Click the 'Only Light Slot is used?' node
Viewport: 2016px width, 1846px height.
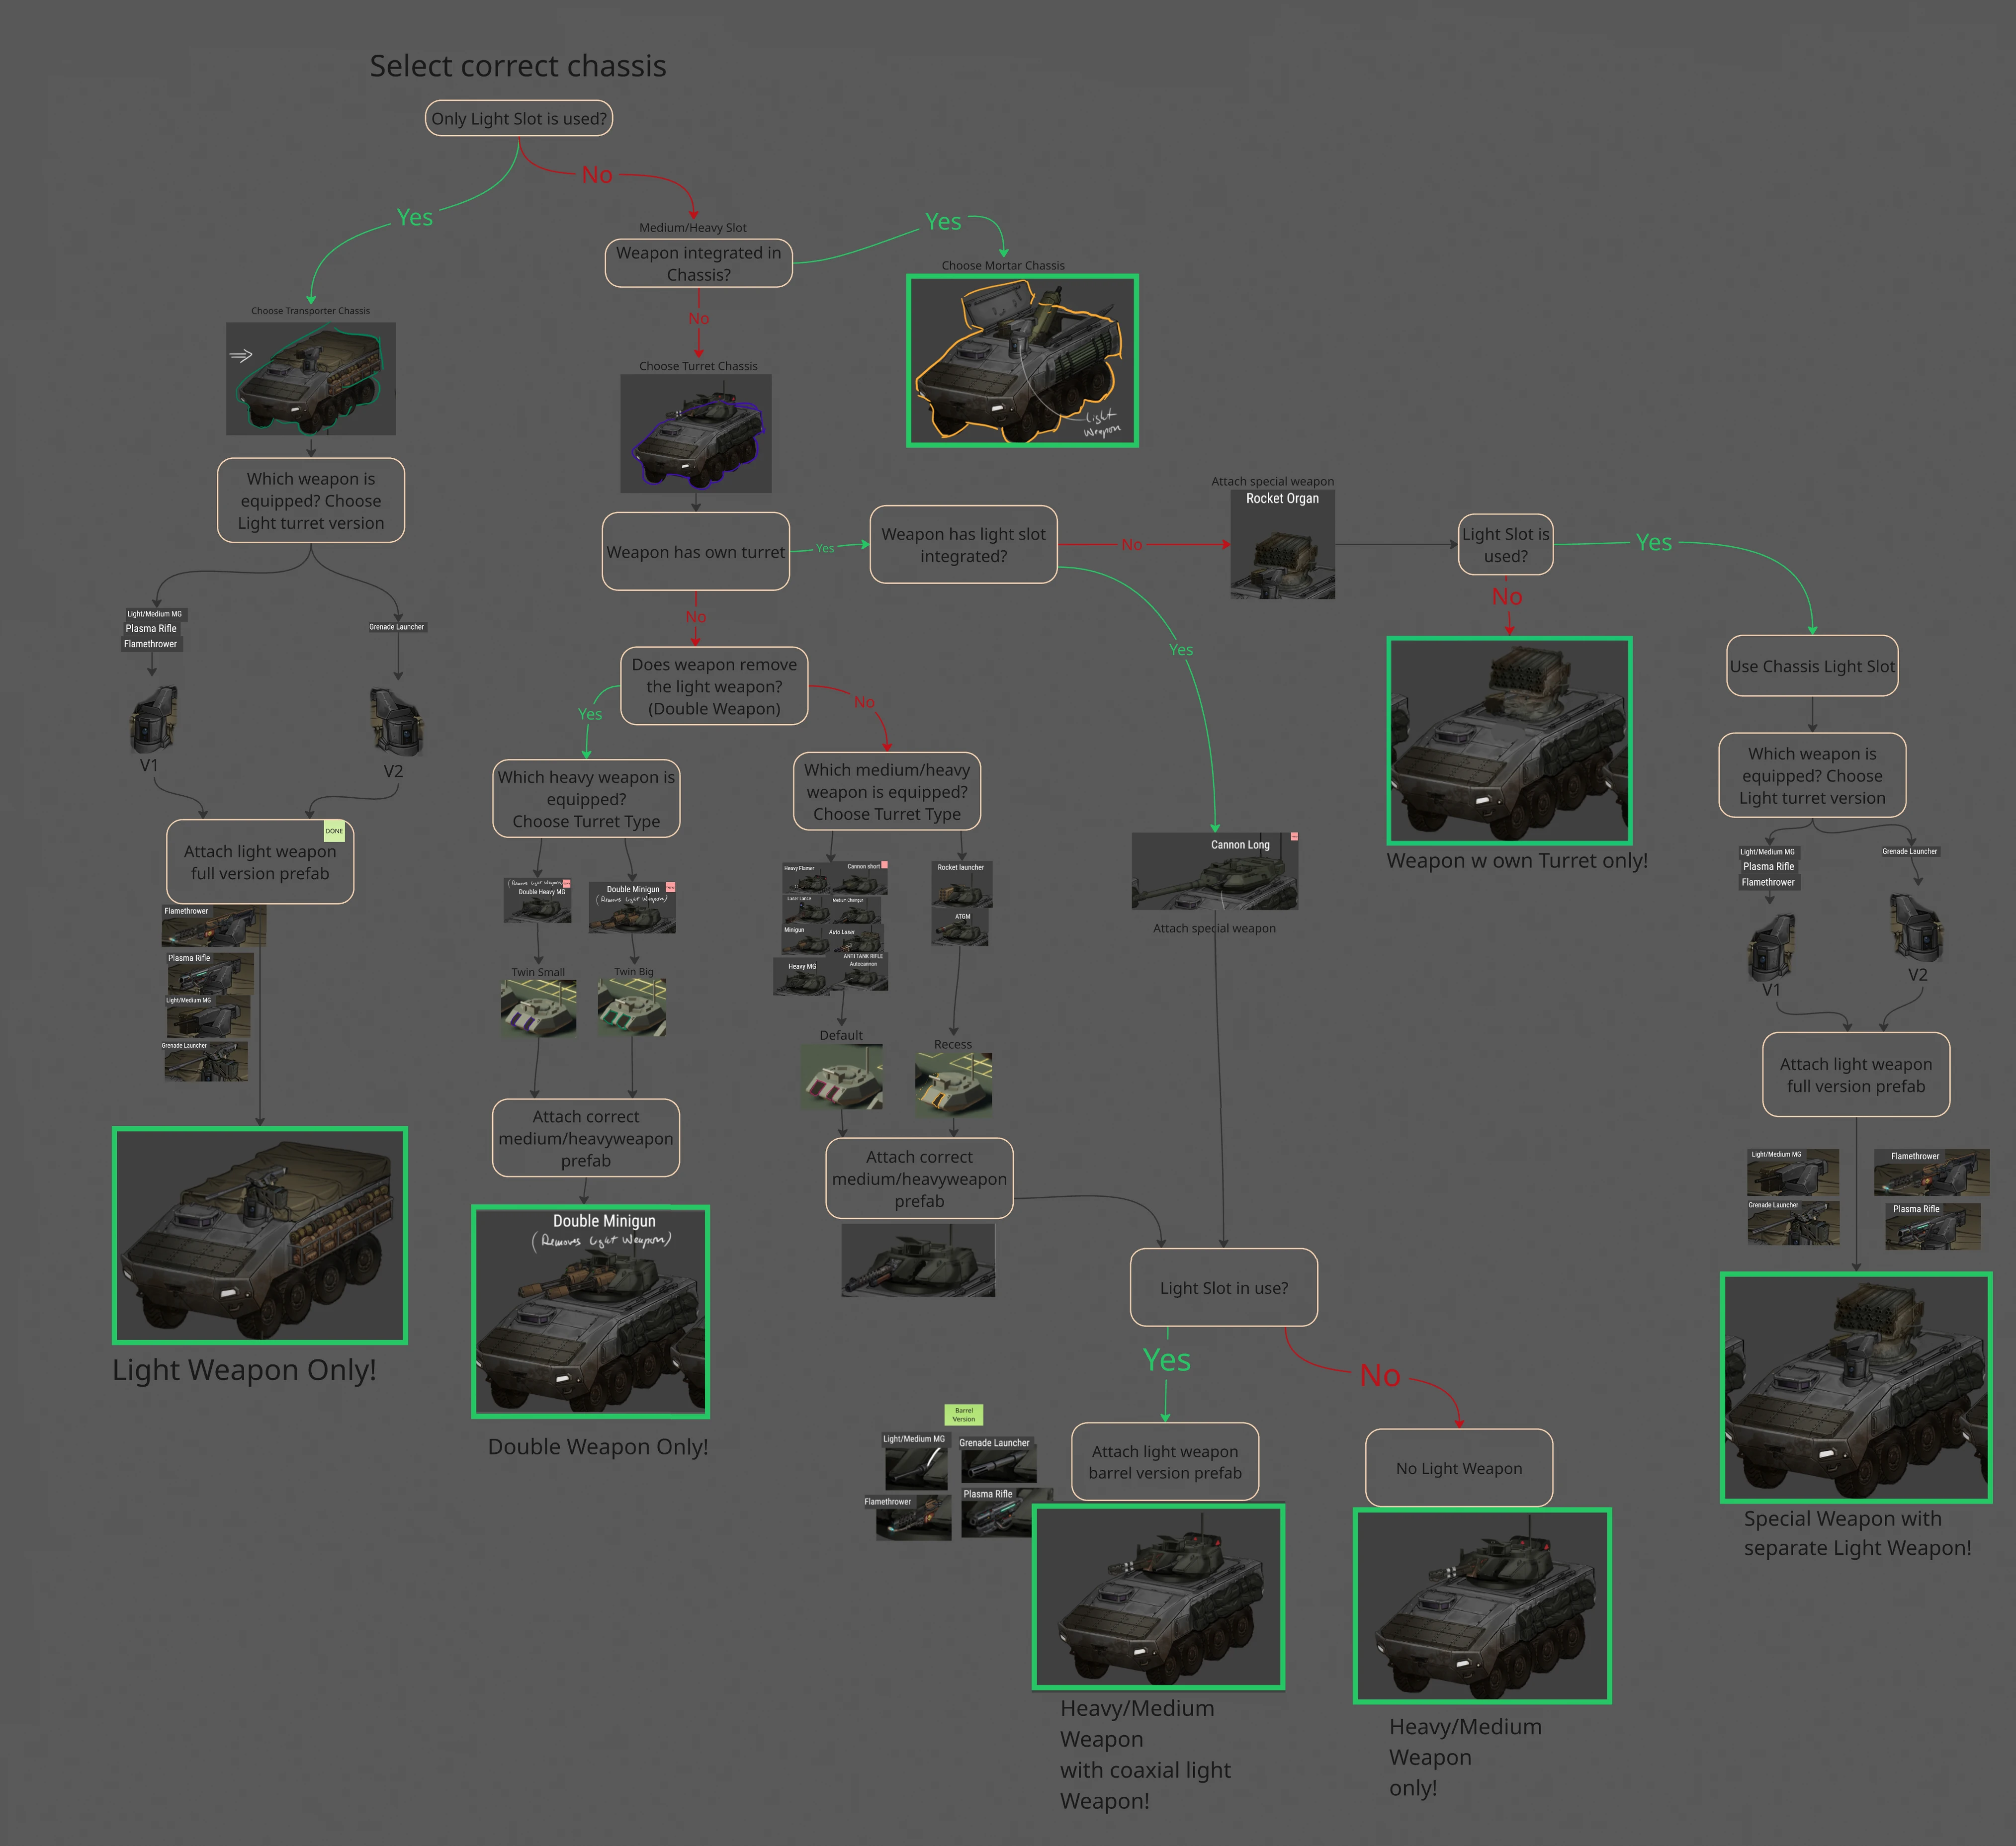pyautogui.click(x=518, y=118)
